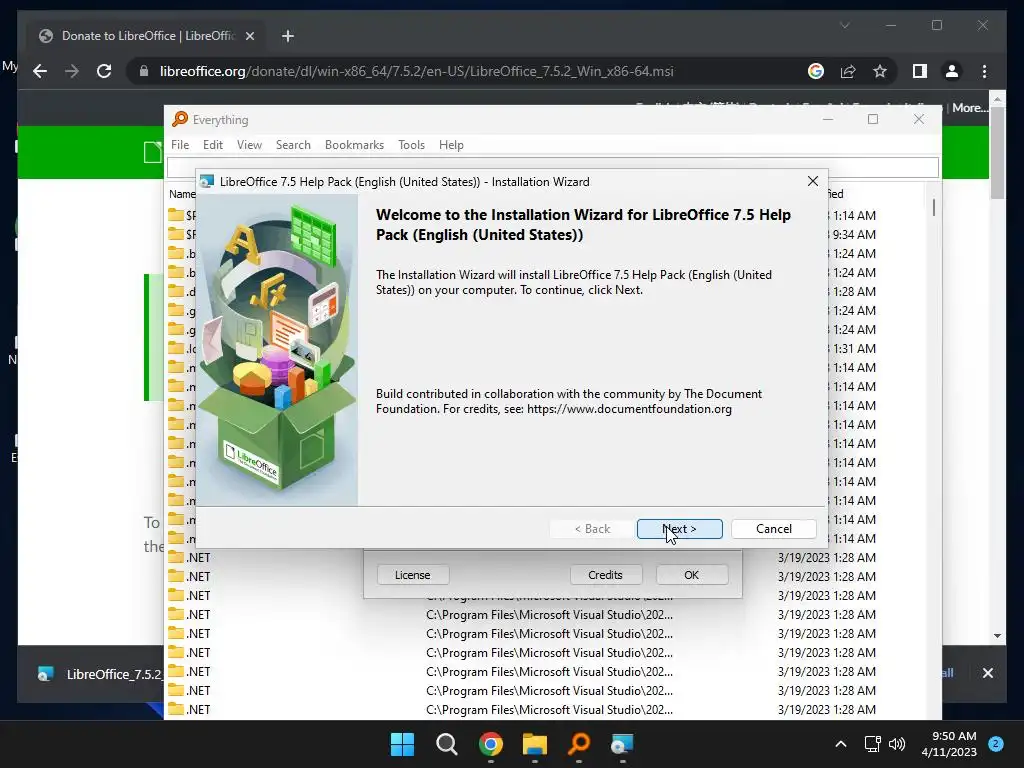Switch to the installer taskbar icon
Screen dimensions: 1024x768
622,744
